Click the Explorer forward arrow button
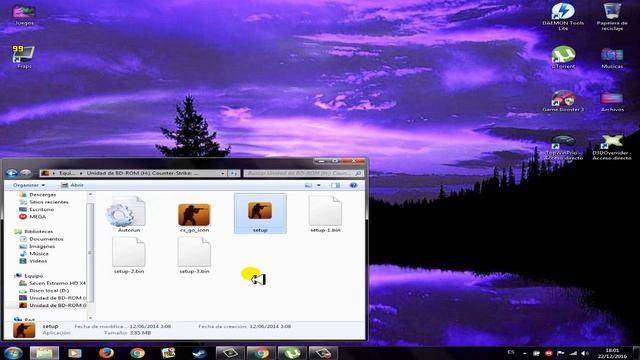 tap(26, 173)
